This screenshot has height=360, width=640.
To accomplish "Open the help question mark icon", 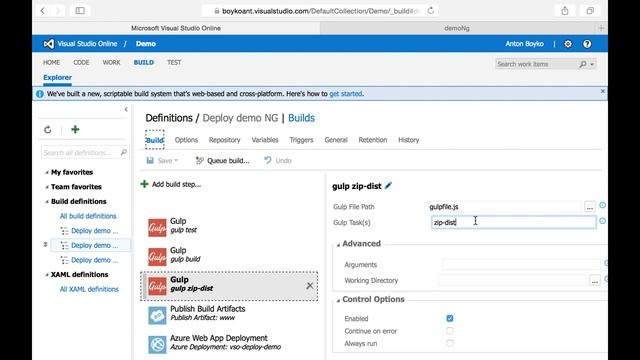I will pos(587,44).
